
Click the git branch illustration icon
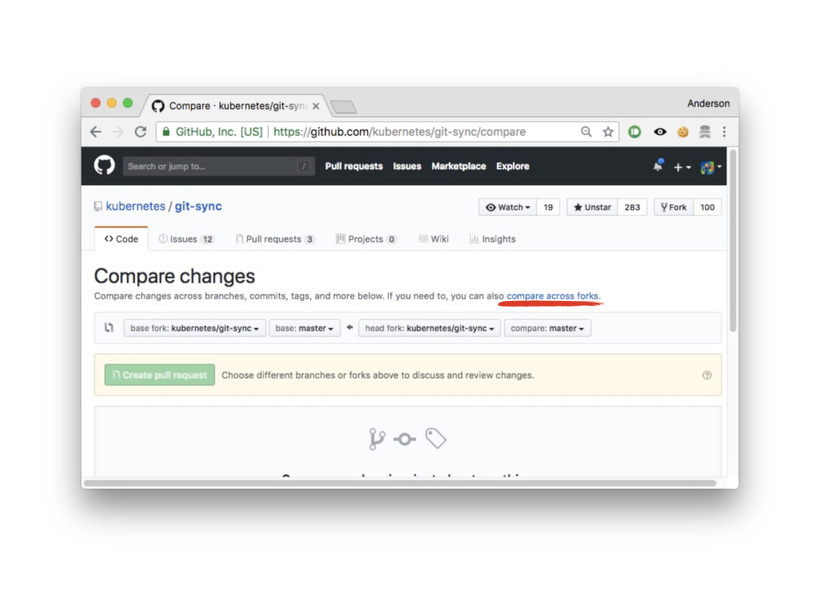point(377,439)
